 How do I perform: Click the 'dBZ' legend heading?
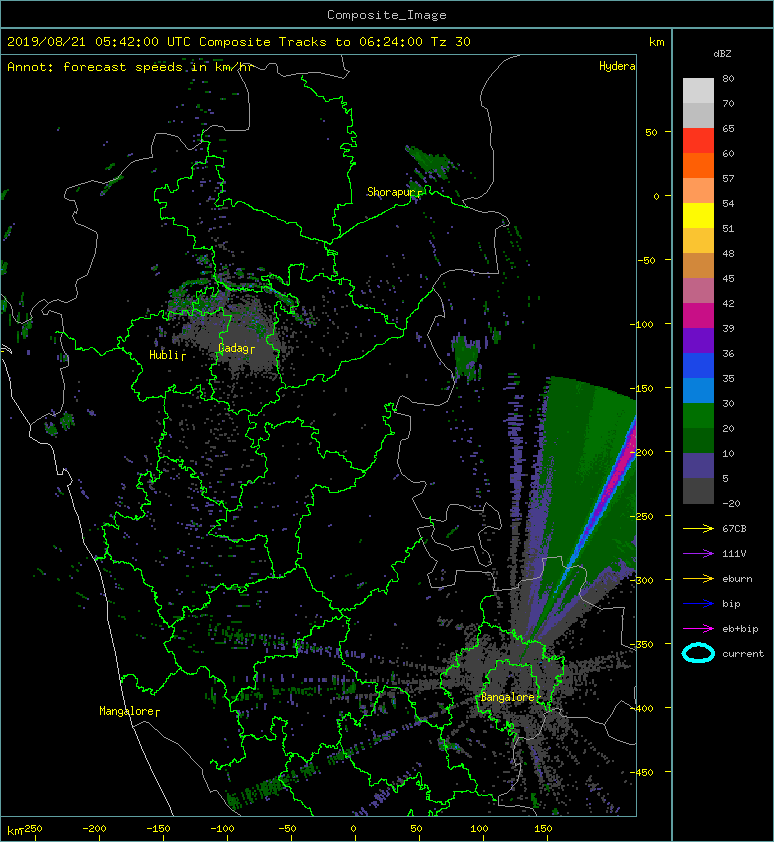722,54
